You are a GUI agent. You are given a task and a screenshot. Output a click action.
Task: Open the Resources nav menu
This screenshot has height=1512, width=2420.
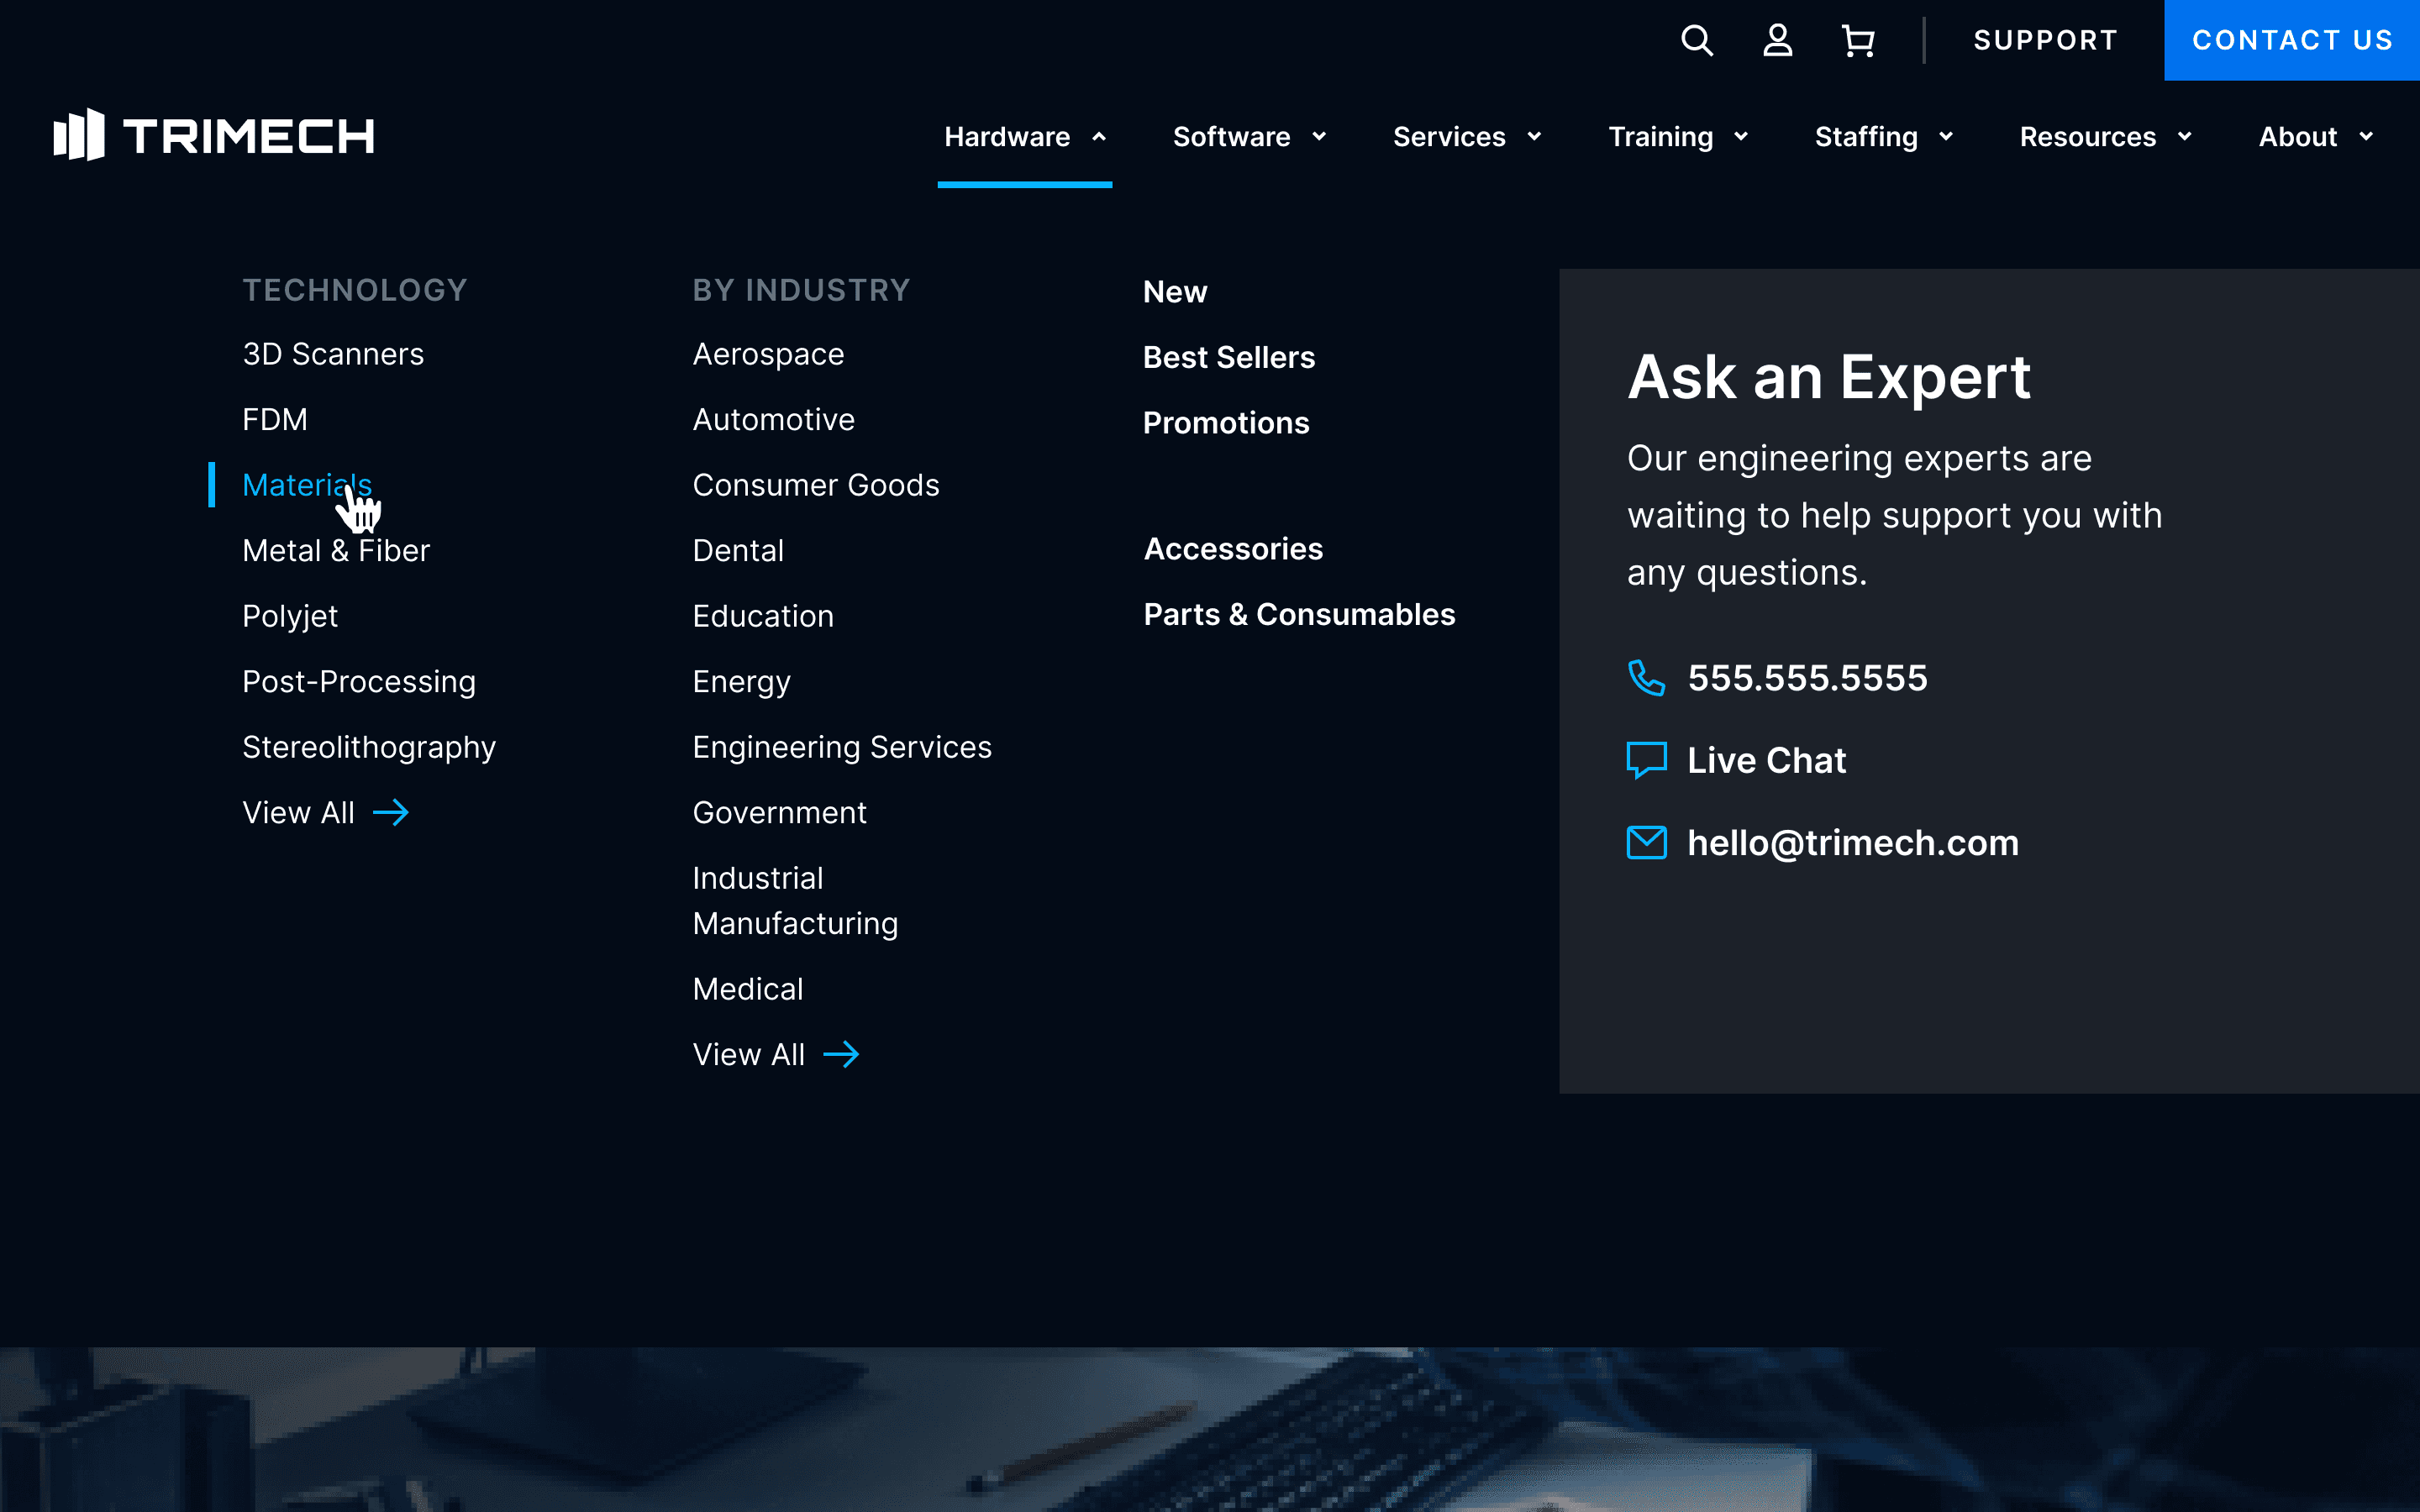pos(2087,137)
